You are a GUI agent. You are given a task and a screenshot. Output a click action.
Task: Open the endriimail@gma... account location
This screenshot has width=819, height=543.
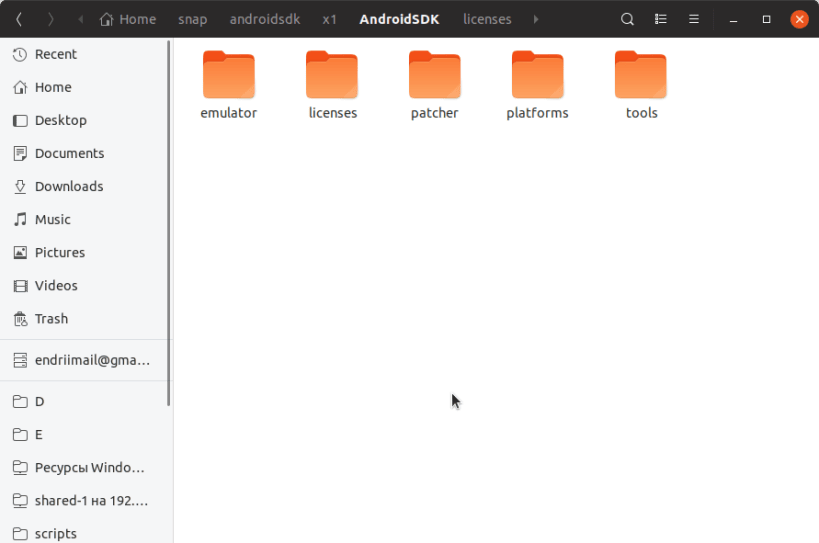tap(84, 360)
